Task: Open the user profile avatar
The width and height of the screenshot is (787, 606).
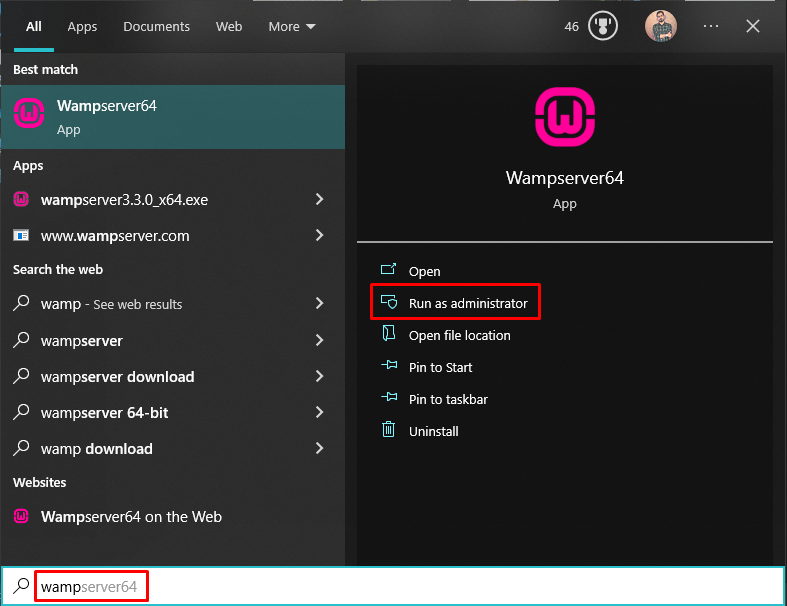Action: 661,26
